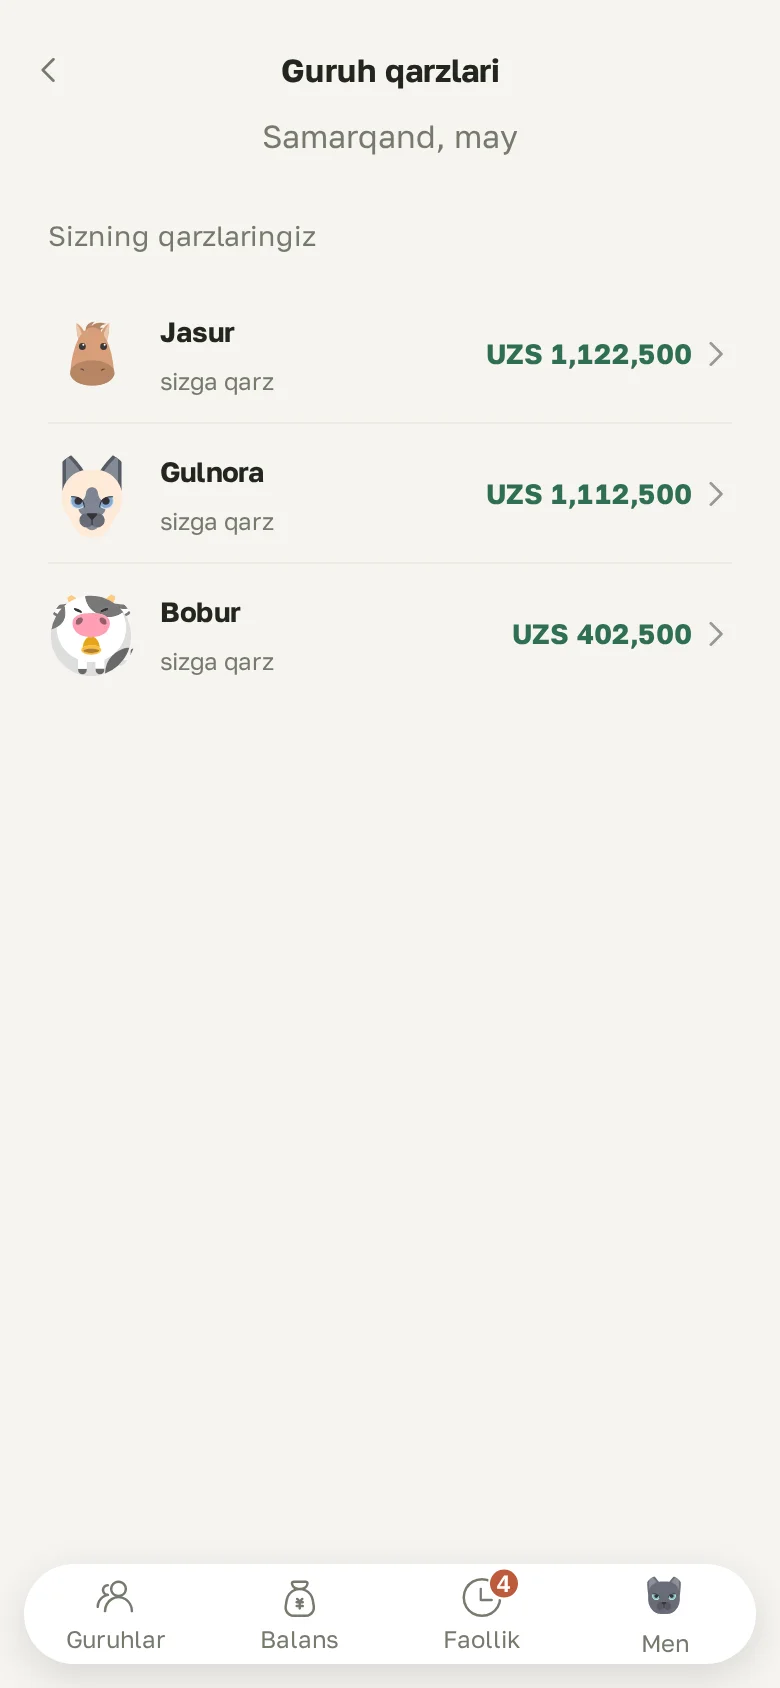Viewport: 780px width, 1688px height.
Task: Open the Faollik clock icon
Action: [x=482, y=1597]
